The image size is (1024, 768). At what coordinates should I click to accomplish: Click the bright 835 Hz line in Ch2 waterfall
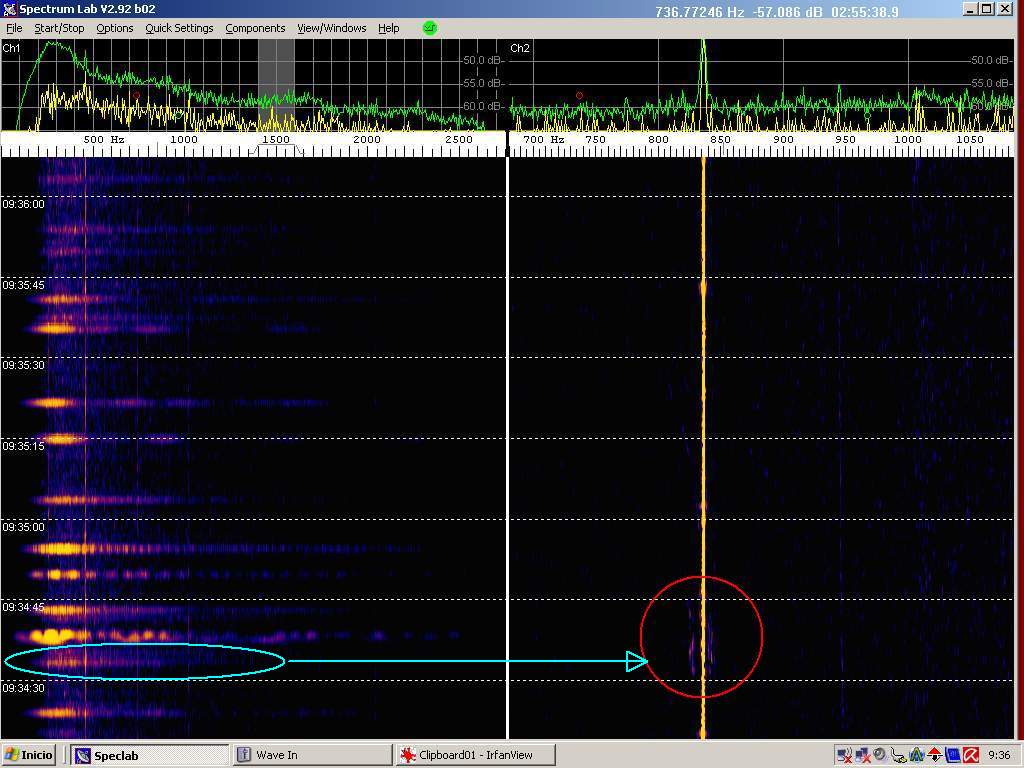tap(703, 400)
